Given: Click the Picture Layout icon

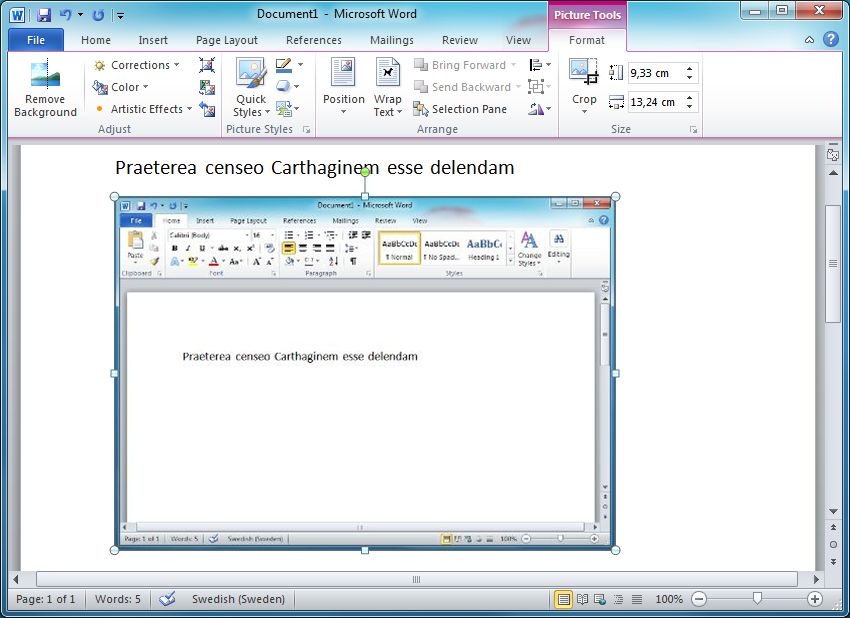Looking at the screenshot, I should (x=284, y=108).
